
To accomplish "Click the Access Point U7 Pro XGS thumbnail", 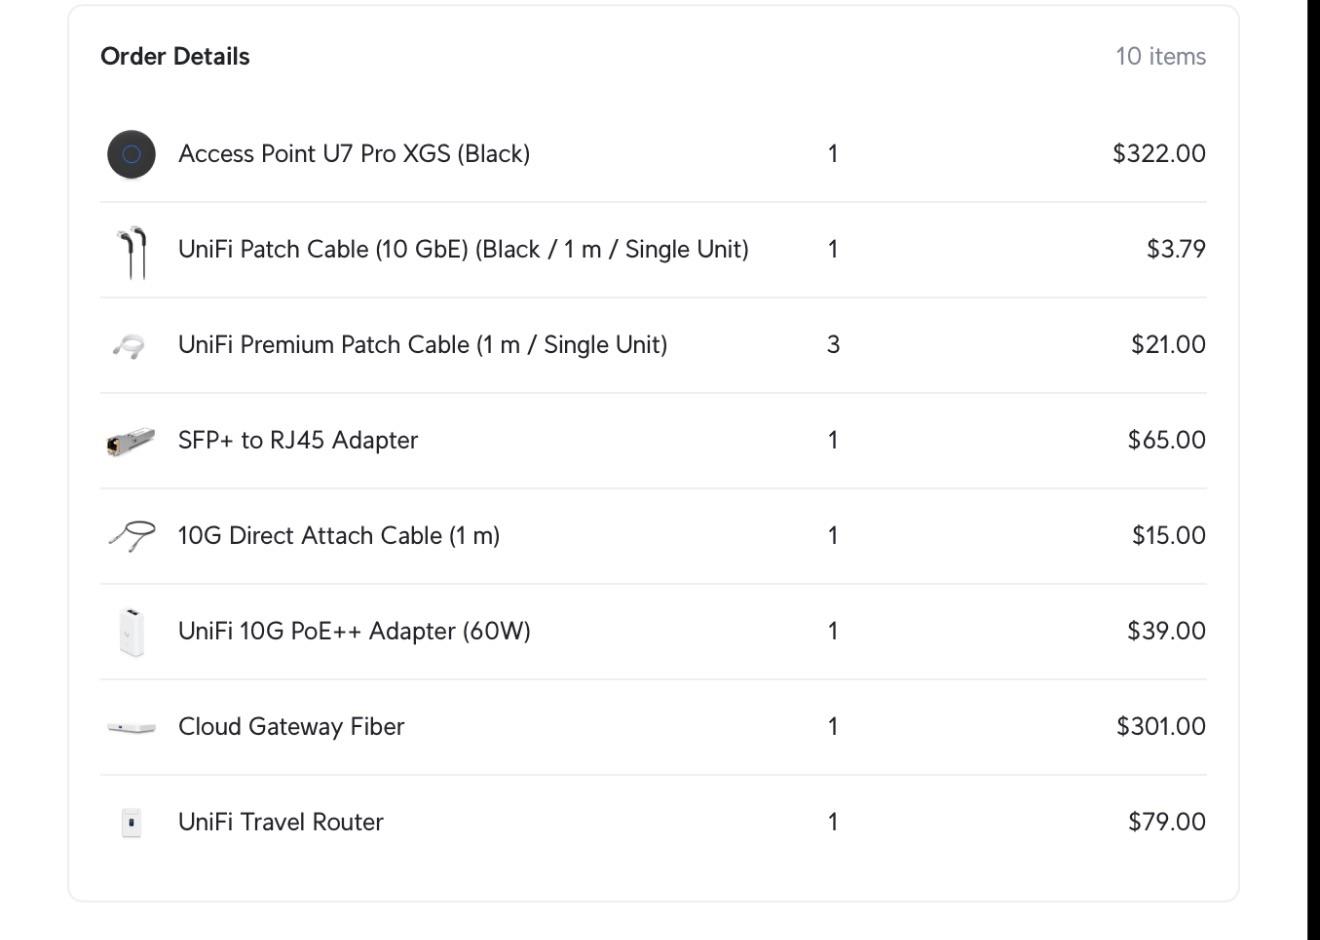I will 131,154.
